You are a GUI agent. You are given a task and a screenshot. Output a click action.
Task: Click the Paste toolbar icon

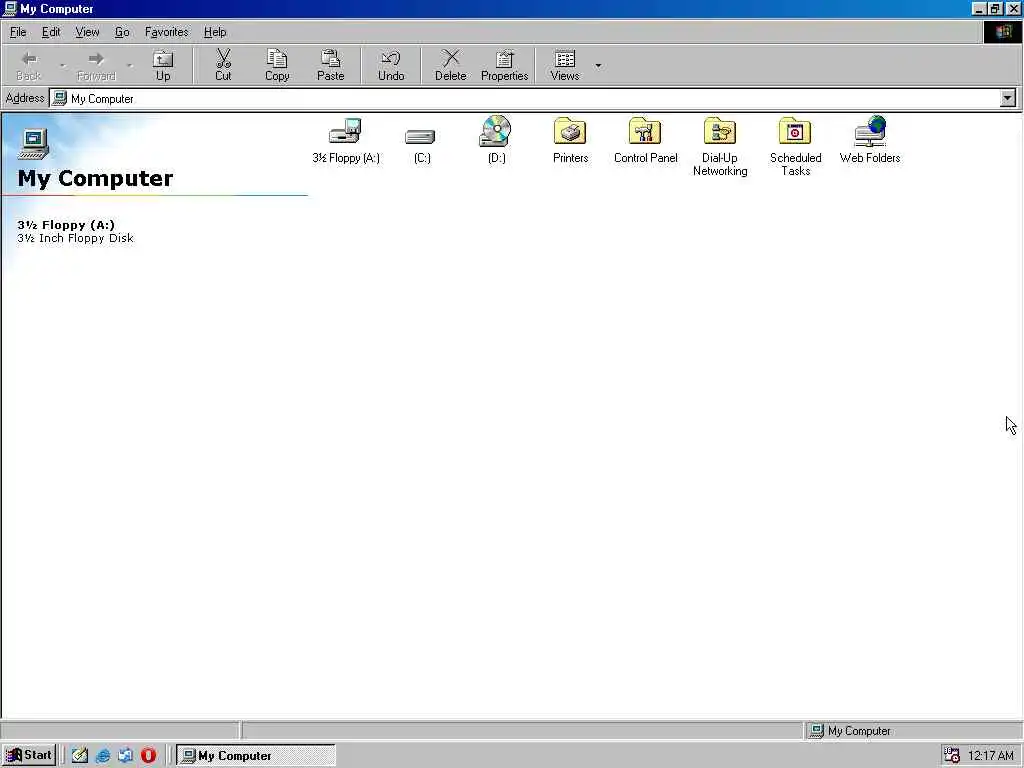click(330, 65)
